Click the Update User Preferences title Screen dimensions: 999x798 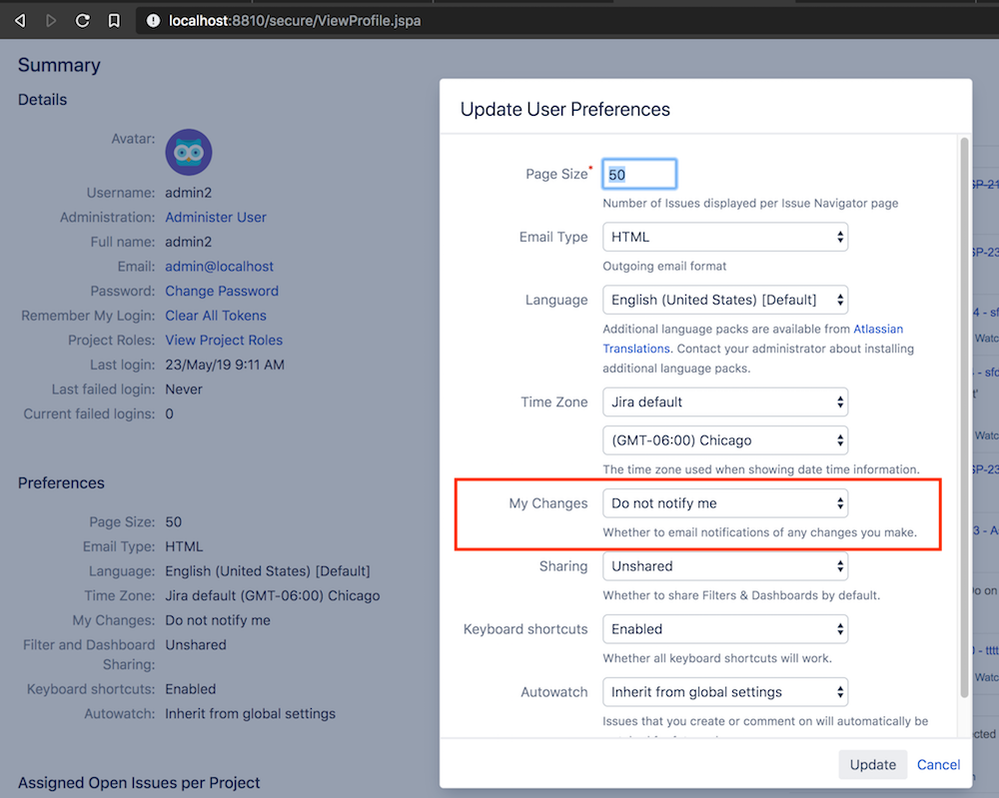(565, 110)
